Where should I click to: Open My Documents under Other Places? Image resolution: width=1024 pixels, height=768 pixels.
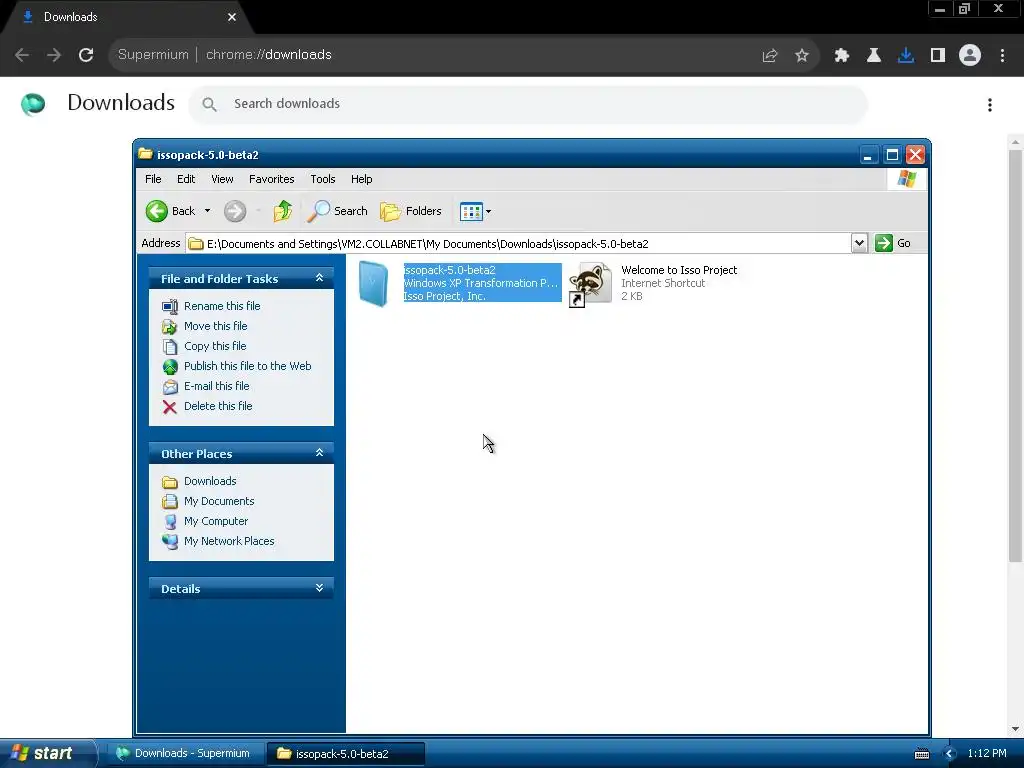tap(219, 502)
